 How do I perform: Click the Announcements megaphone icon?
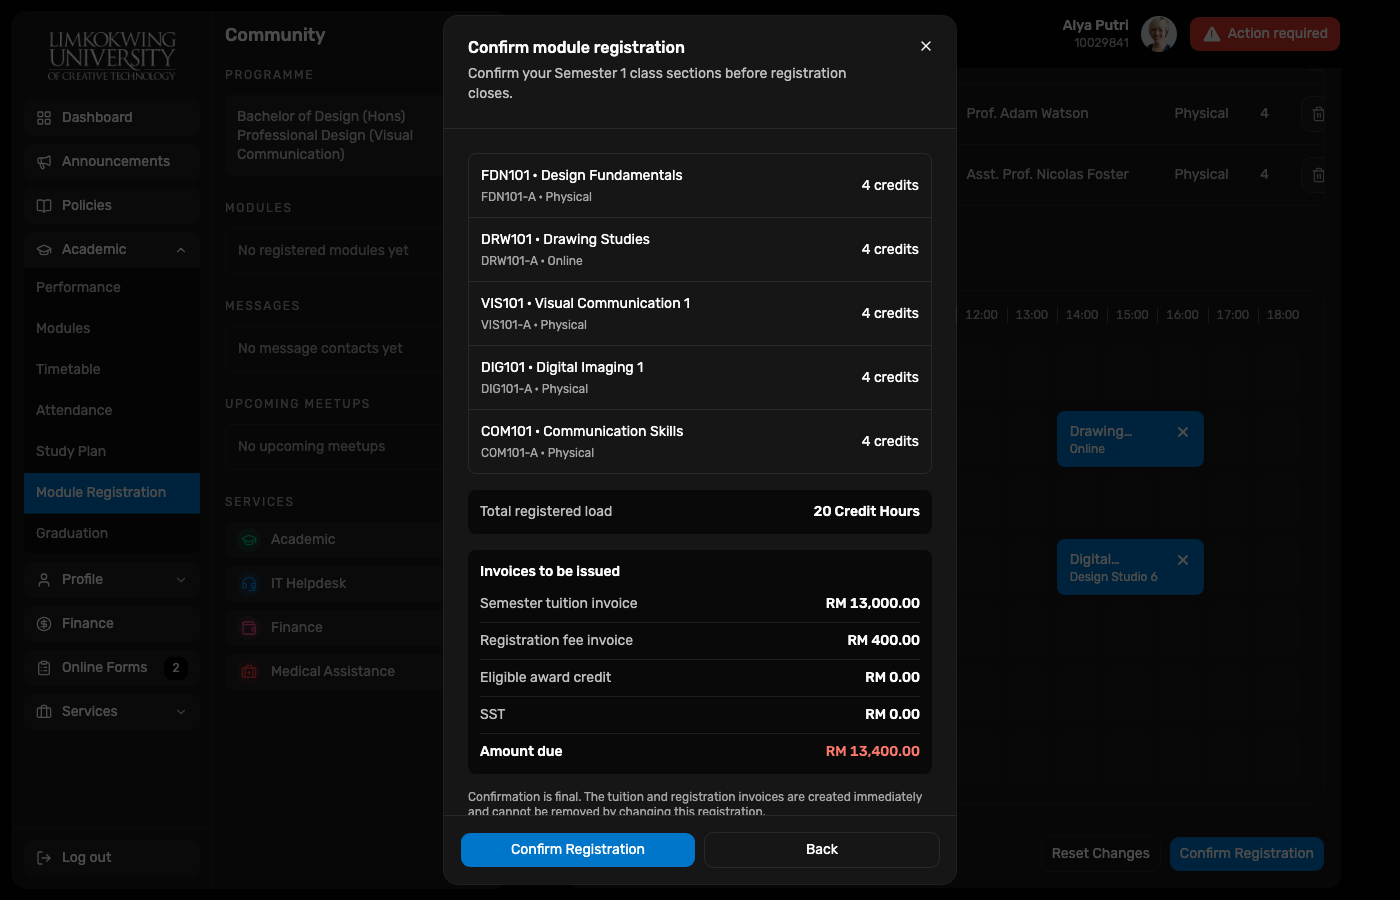tap(44, 162)
